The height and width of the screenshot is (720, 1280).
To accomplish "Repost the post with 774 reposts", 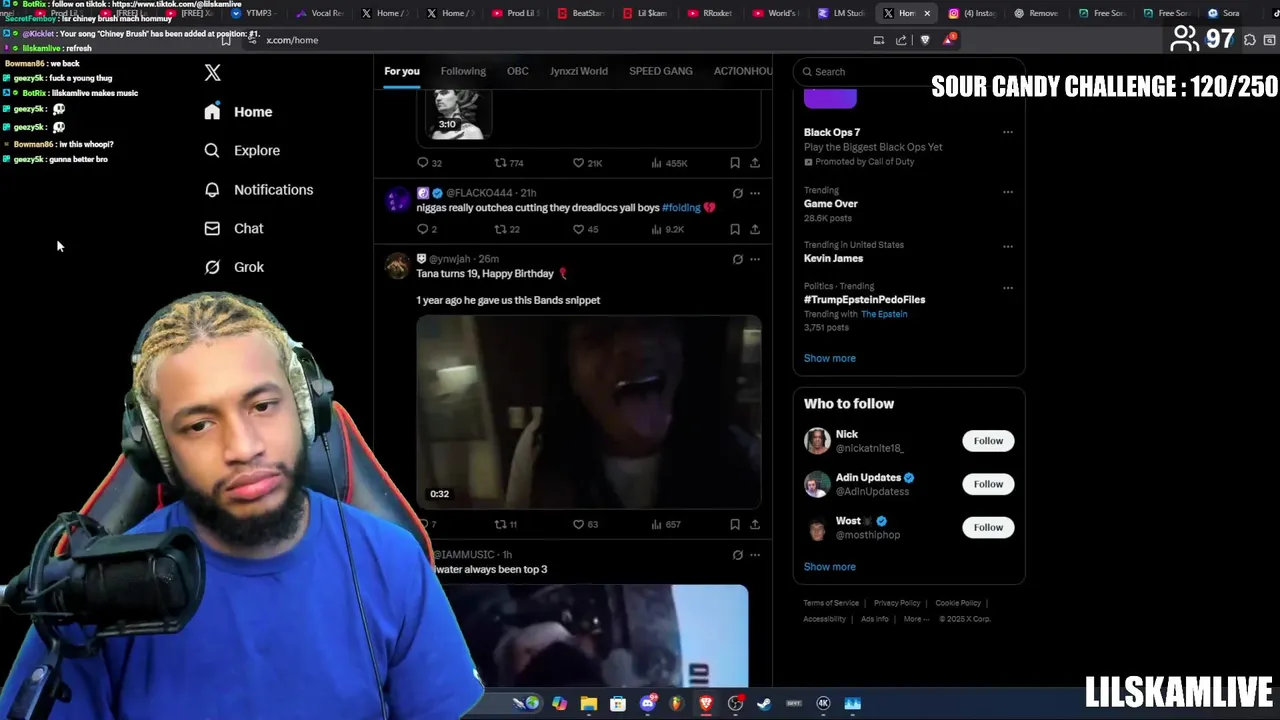I will pos(509,163).
